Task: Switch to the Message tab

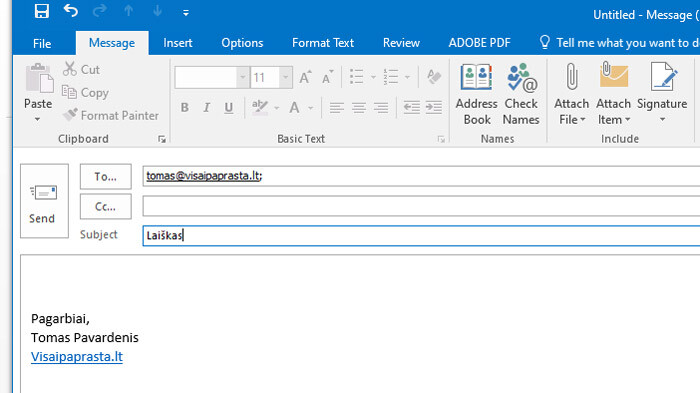Action: (112, 43)
